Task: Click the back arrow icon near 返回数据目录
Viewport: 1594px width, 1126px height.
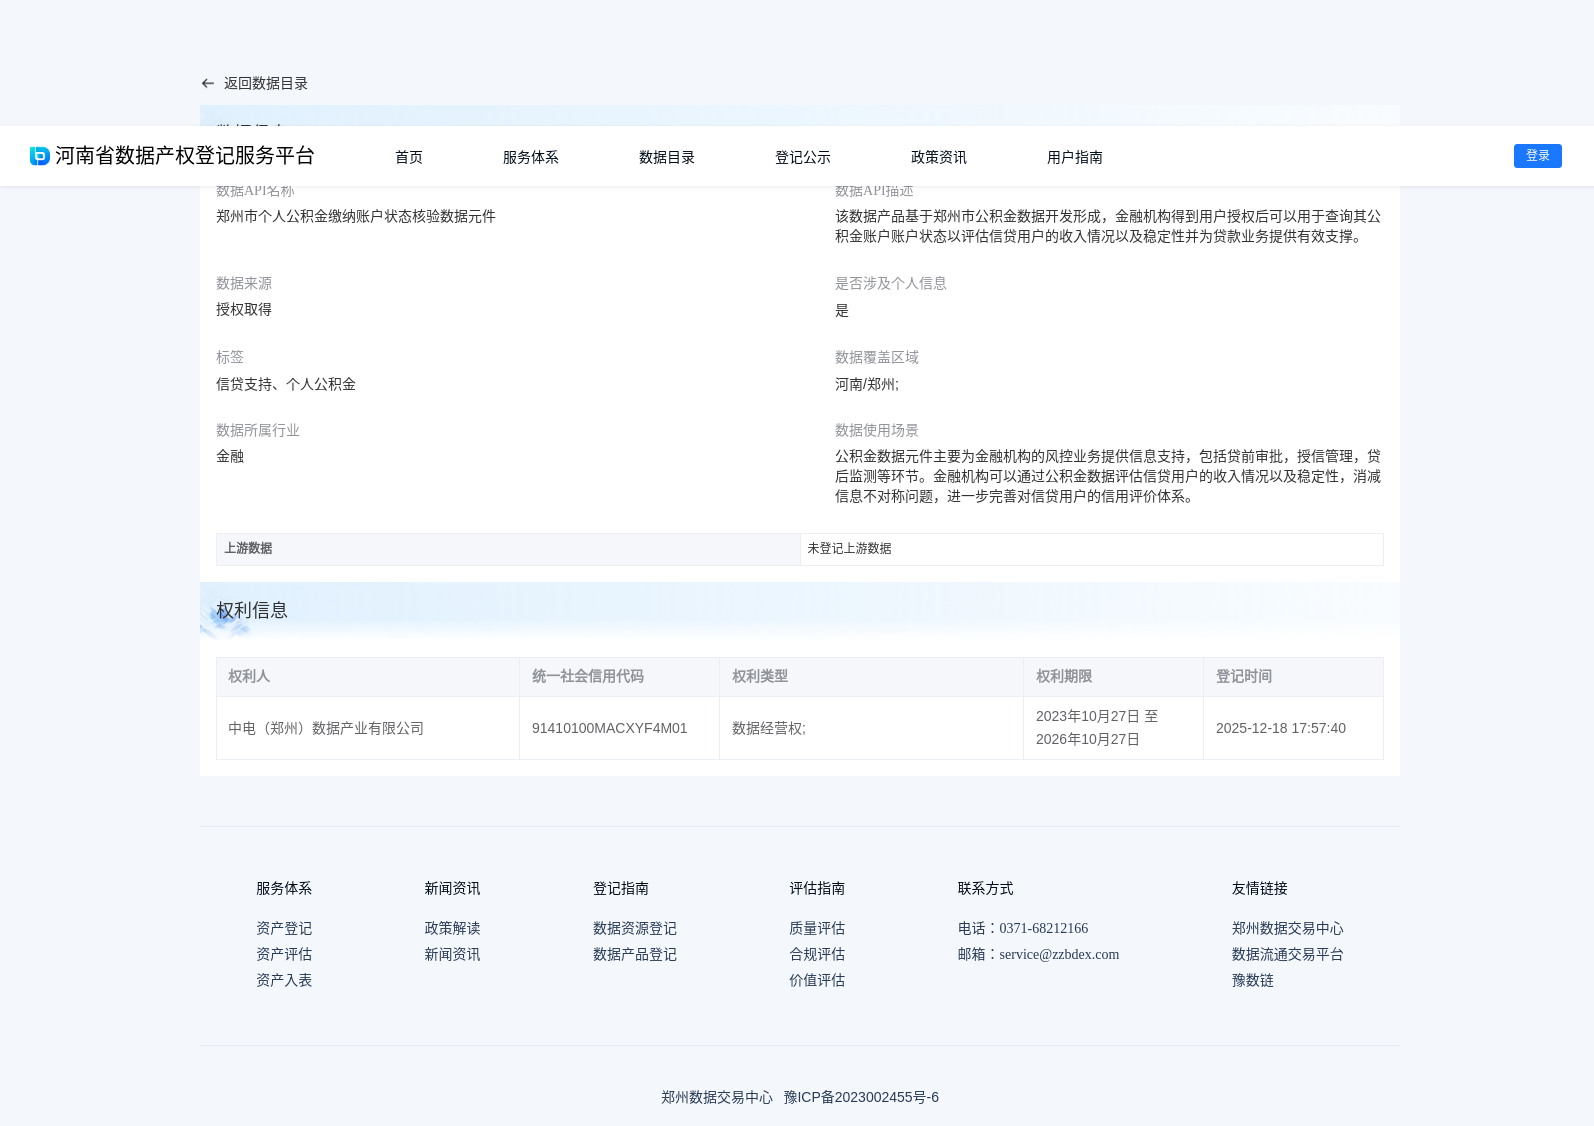Action: [x=207, y=84]
